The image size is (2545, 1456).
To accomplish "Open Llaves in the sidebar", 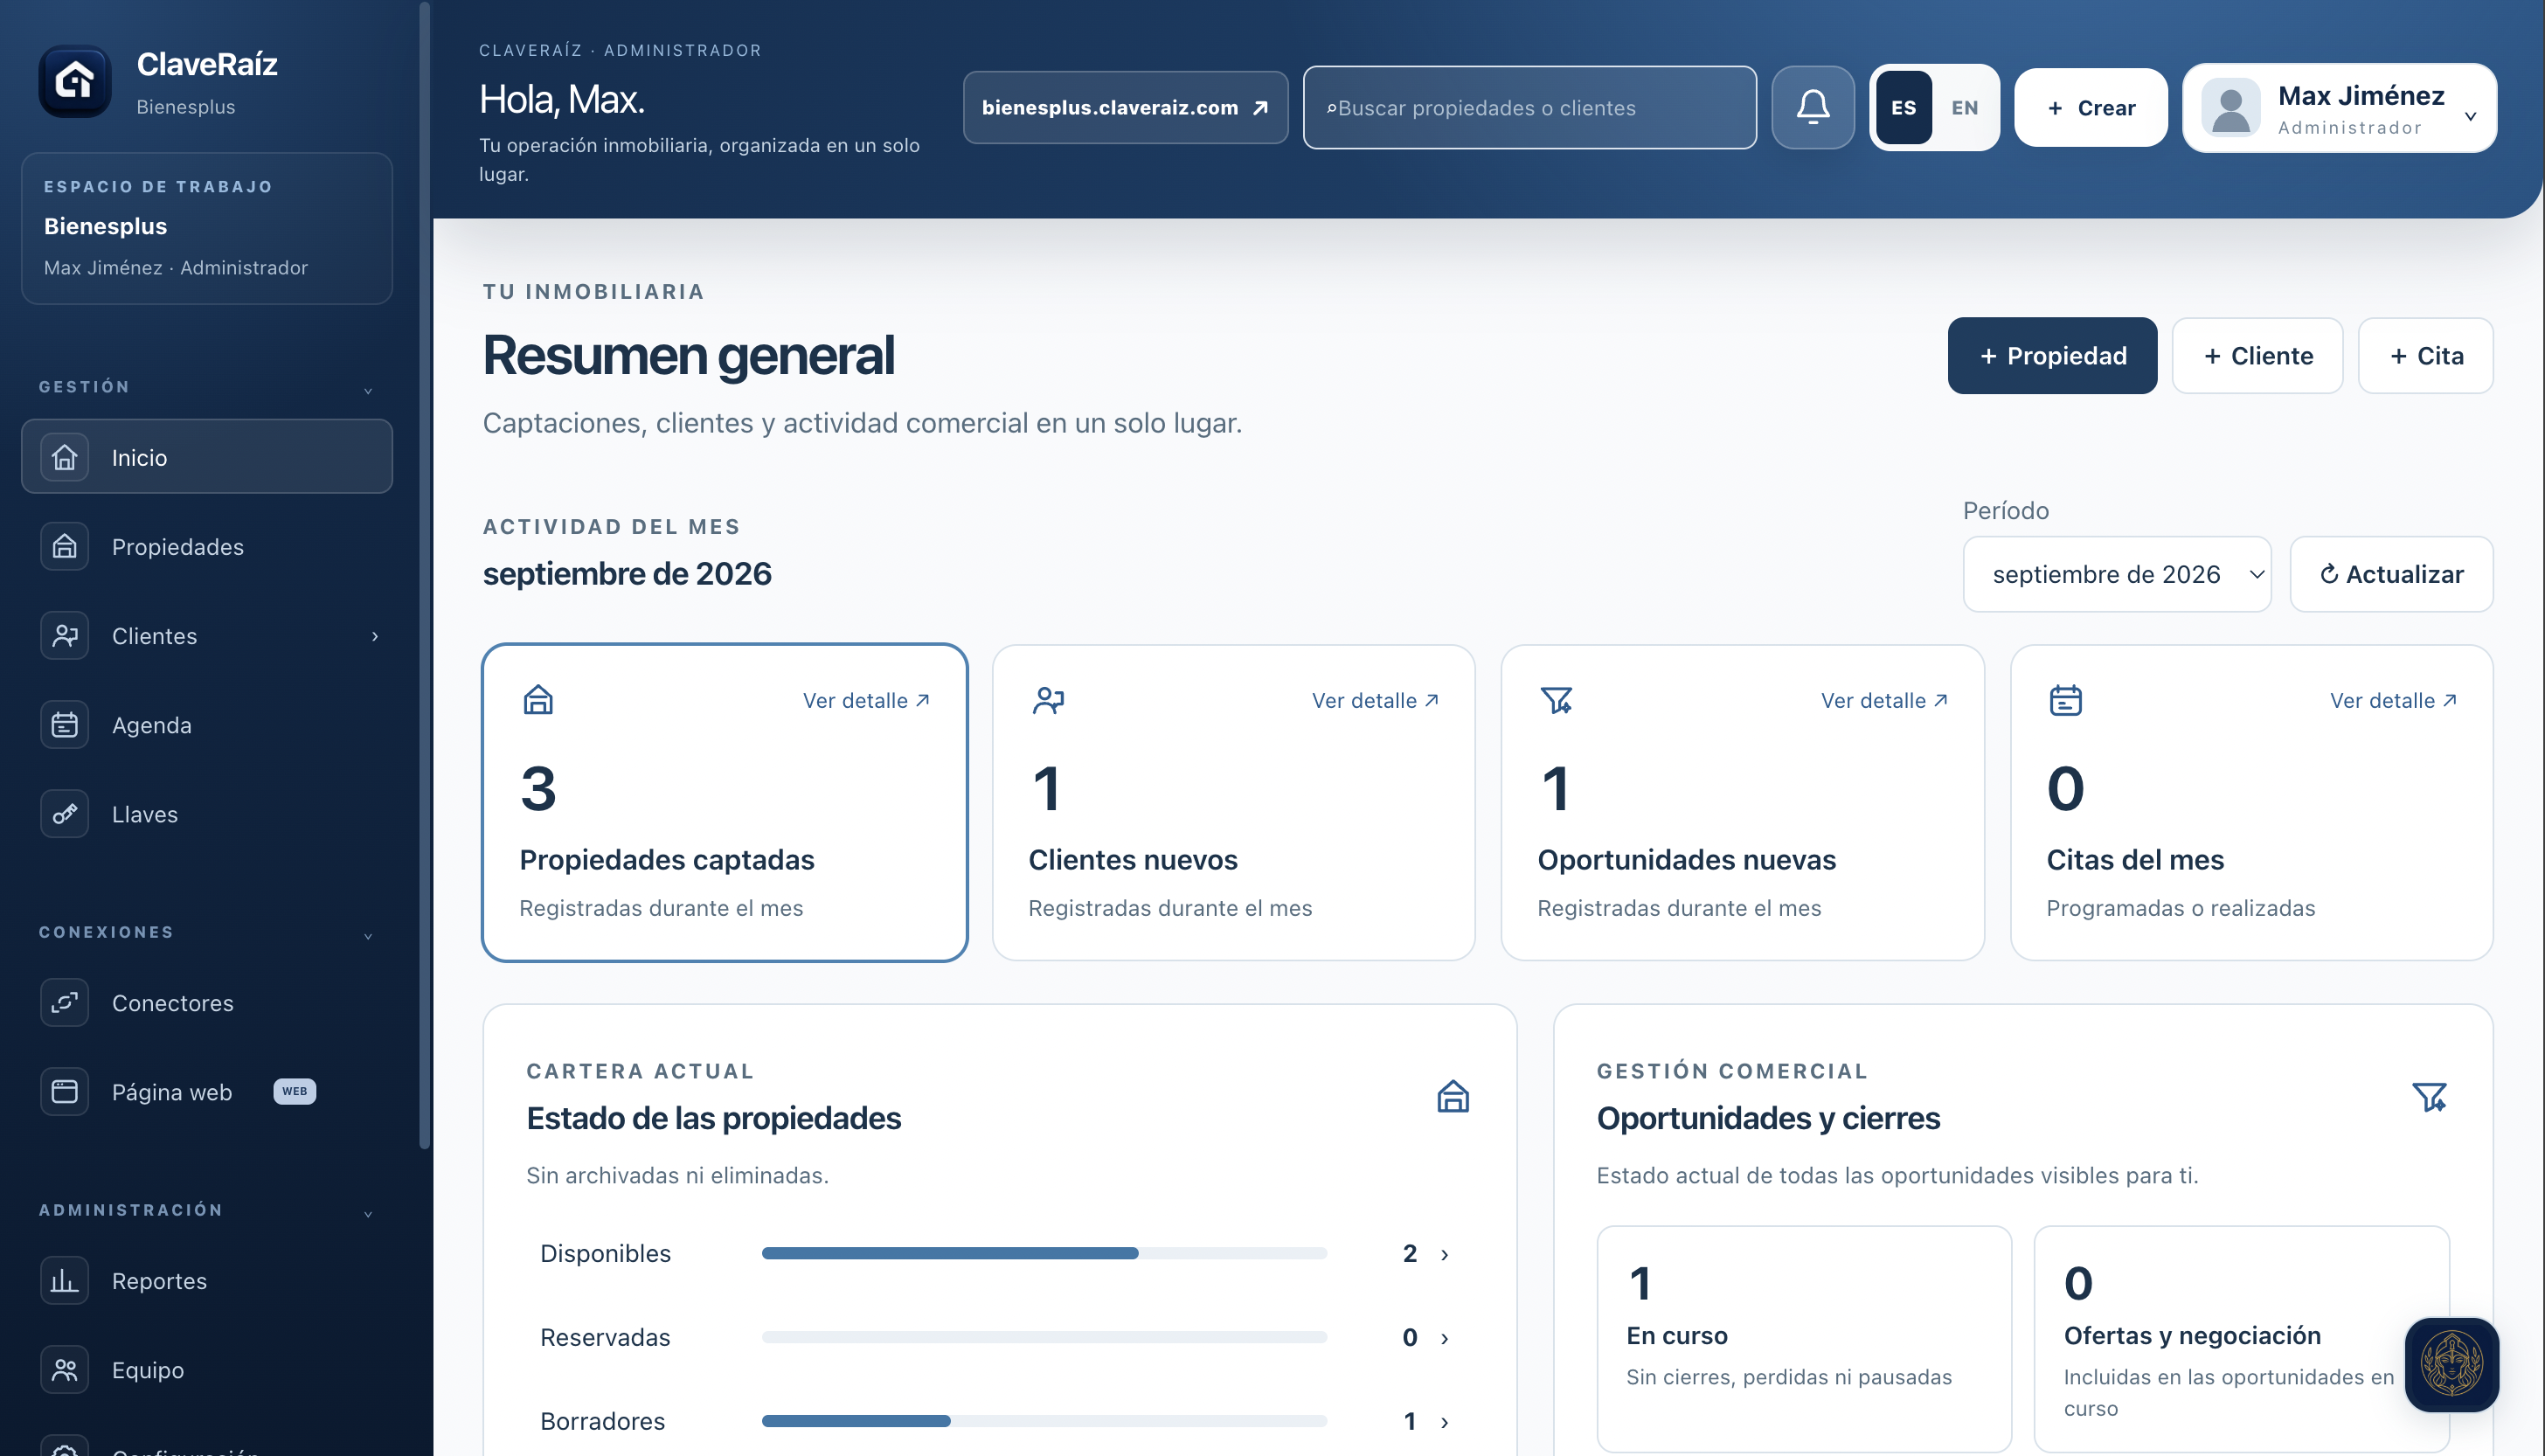I will (x=207, y=814).
